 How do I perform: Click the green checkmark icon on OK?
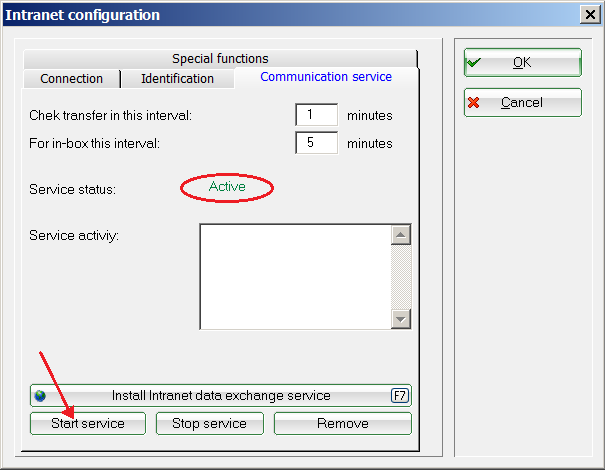pyautogui.click(x=473, y=62)
